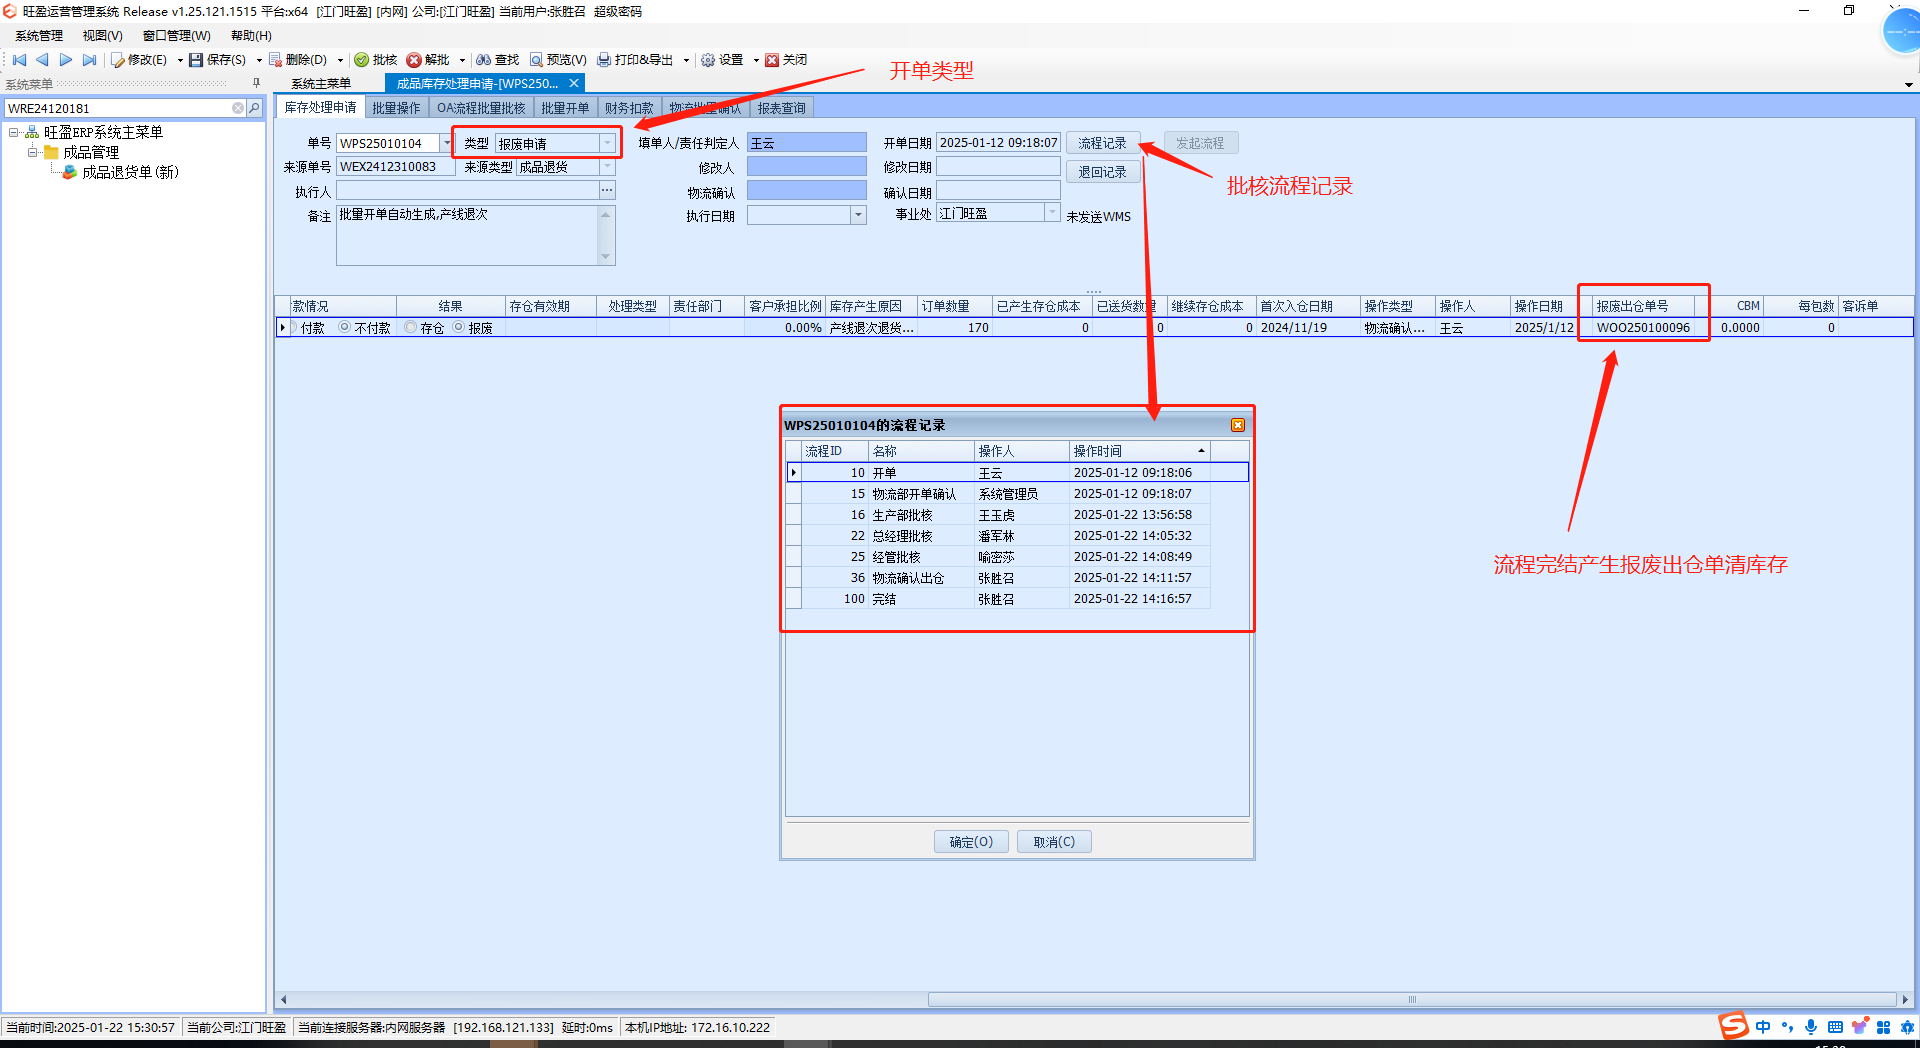Click into the 备注 remark text box
Viewport: 1920px width, 1048px height.
pyautogui.click(x=467, y=236)
